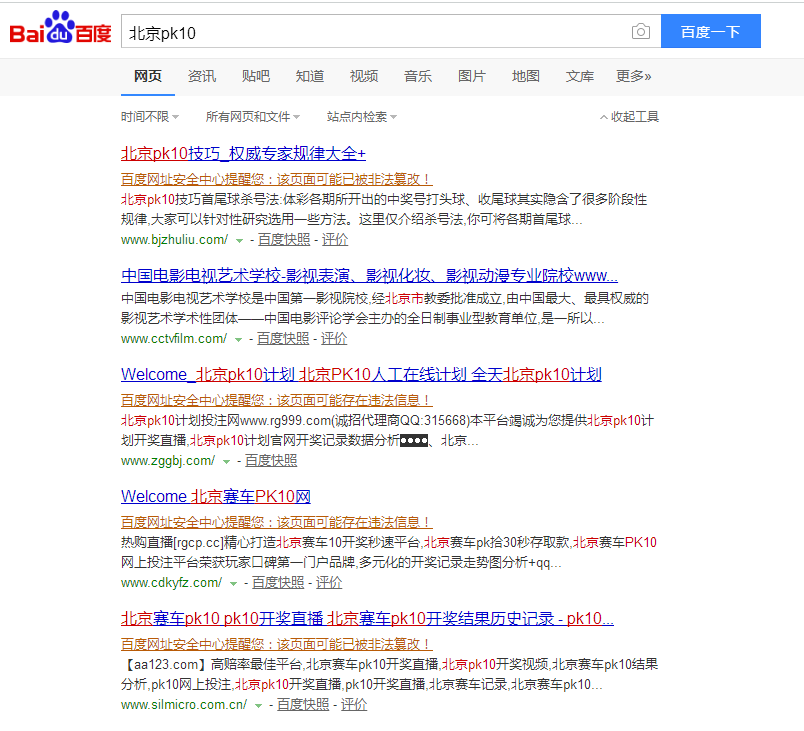Click the camera image search icon
The width and height of the screenshot is (804, 731).
coord(640,32)
